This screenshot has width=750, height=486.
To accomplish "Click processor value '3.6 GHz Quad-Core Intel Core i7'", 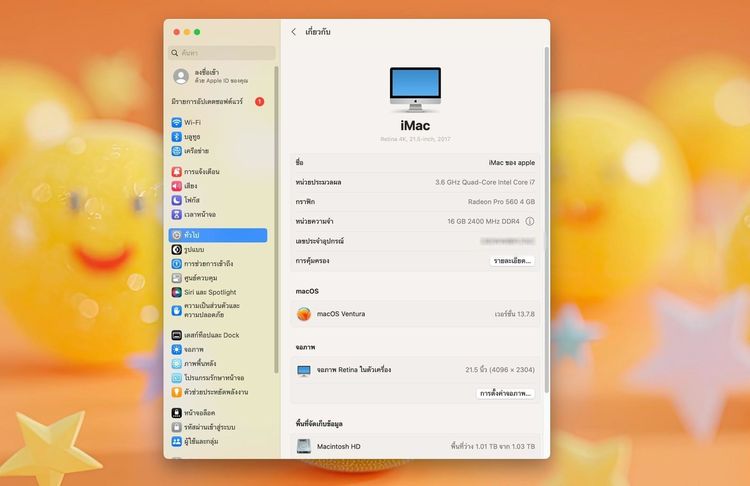I will pos(485,182).
